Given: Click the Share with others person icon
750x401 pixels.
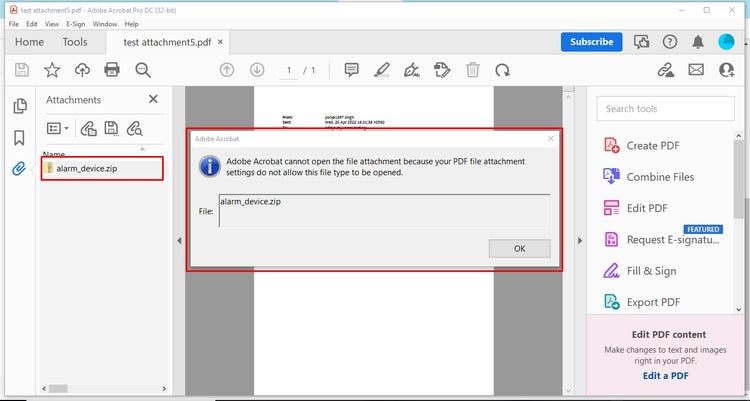Looking at the screenshot, I should (727, 70).
